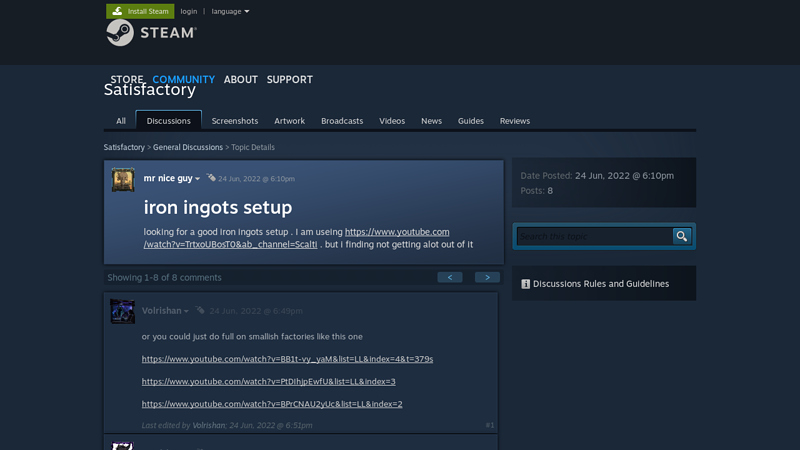Viewport: 800px width, 450px height.
Task: Click the search magnifier icon
Action: pyautogui.click(x=682, y=236)
